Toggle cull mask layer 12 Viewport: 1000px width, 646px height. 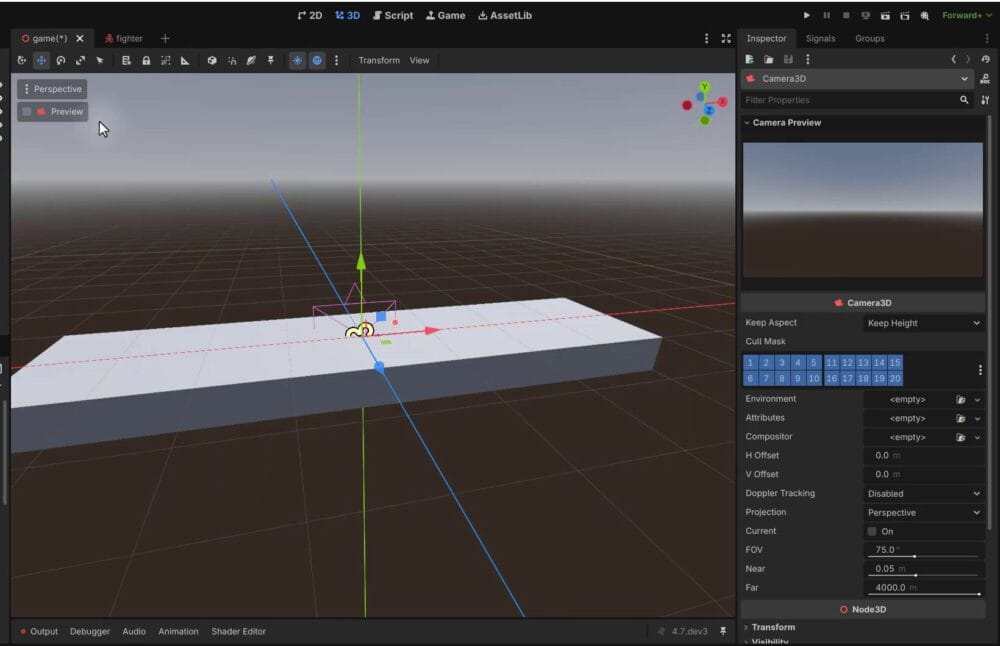tap(847, 362)
